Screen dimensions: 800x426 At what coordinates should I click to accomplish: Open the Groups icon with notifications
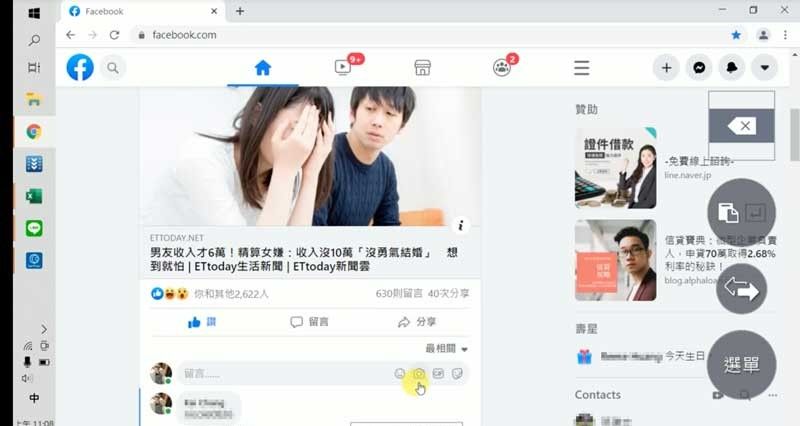pos(502,68)
